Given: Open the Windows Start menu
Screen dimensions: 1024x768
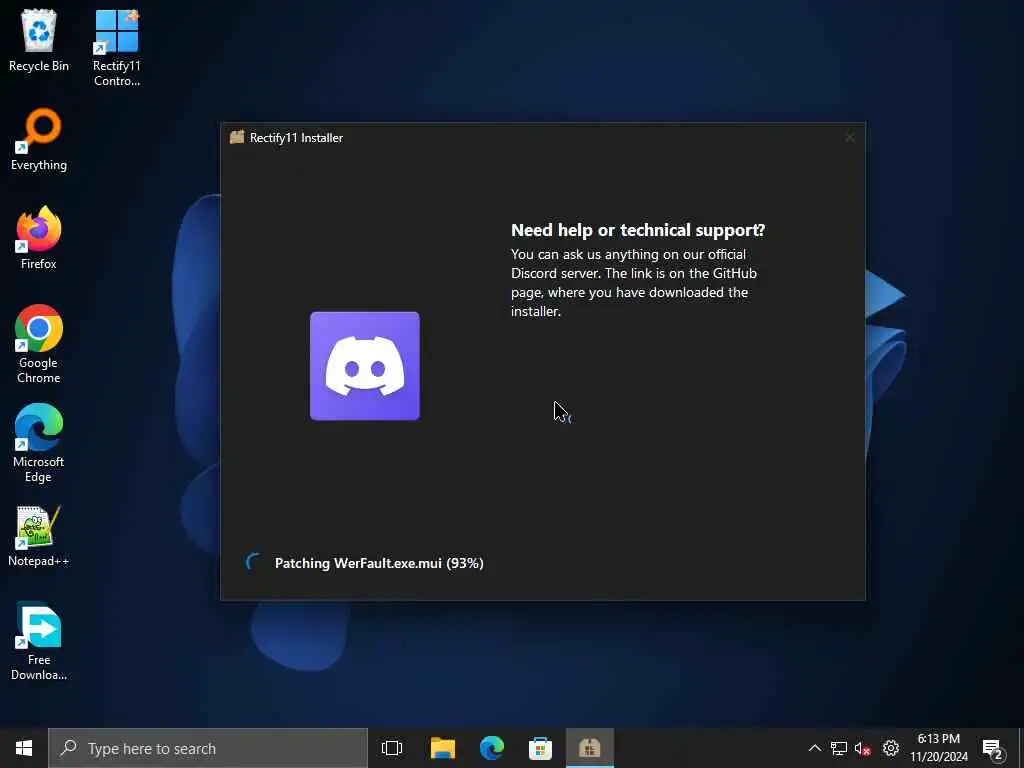Looking at the screenshot, I should coord(24,748).
